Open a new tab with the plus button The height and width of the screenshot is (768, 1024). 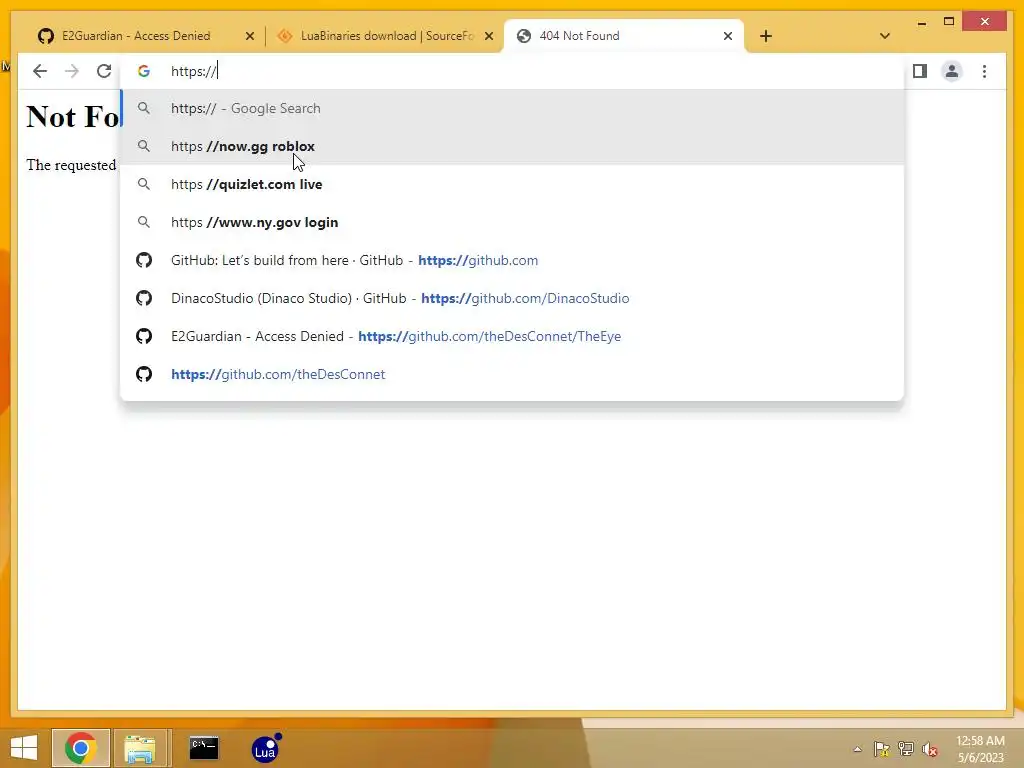tap(766, 36)
